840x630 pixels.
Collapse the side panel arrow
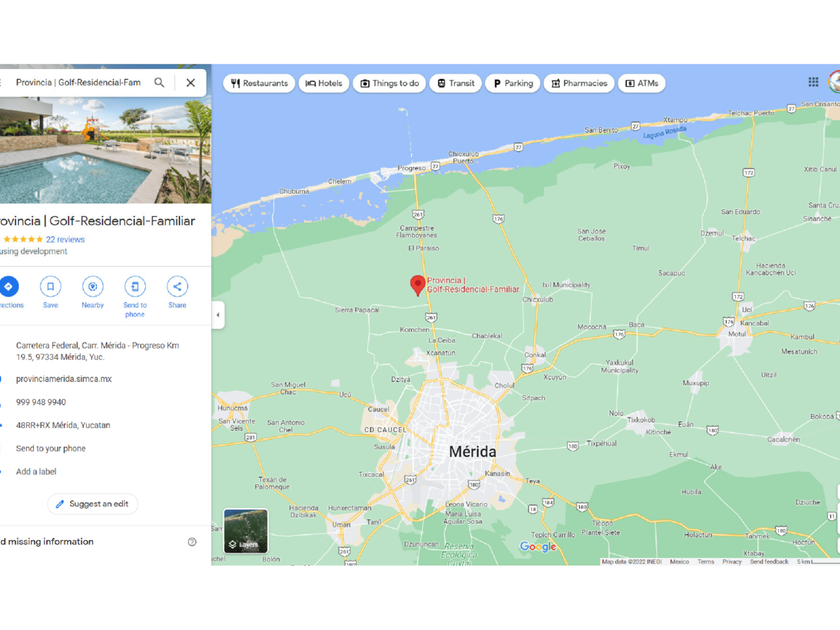[218, 315]
